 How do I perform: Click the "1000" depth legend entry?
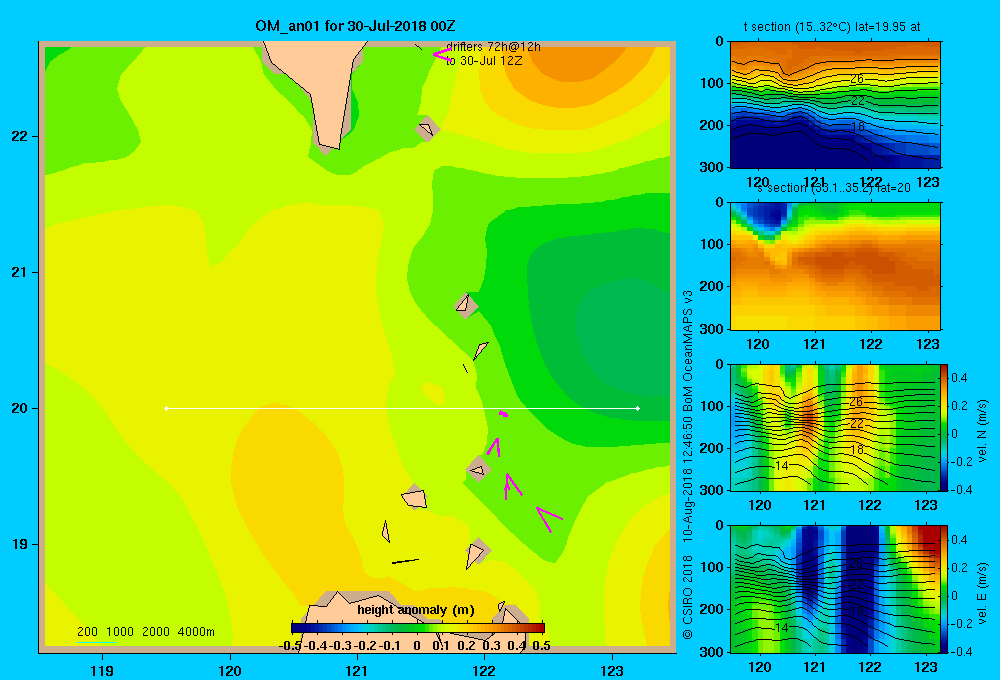pos(120,632)
